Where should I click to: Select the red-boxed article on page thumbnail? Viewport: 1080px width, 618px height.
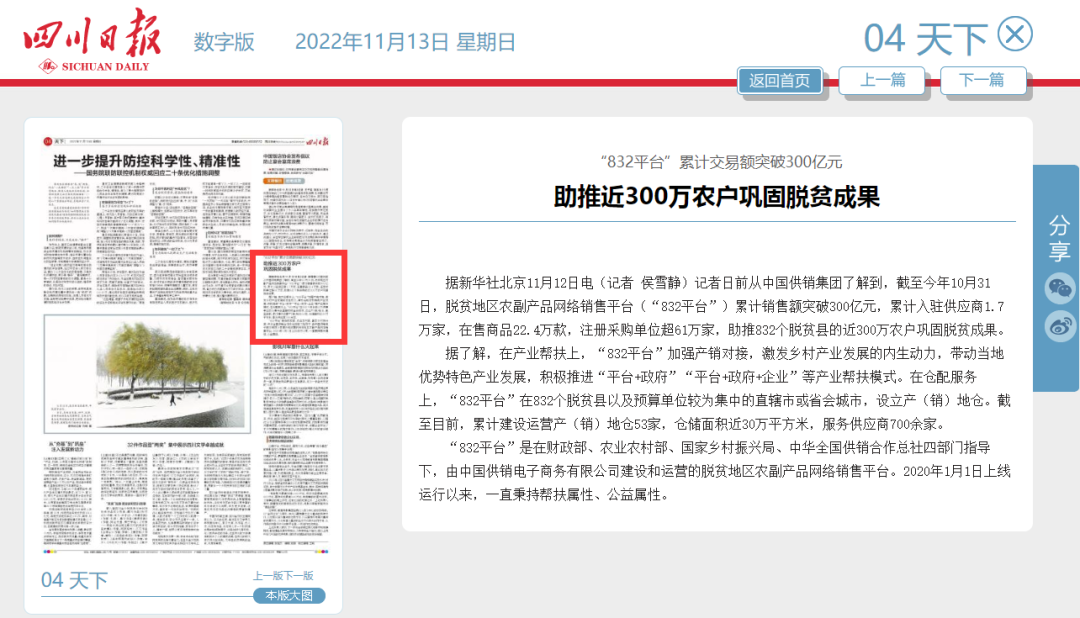point(298,297)
